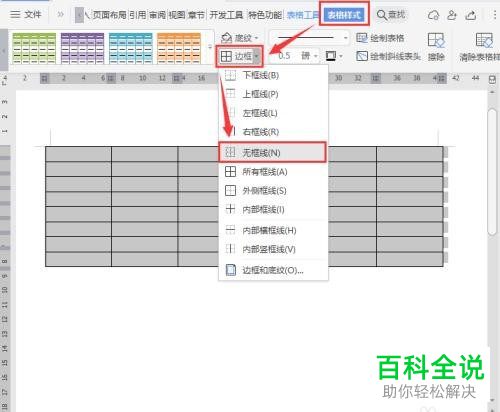Viewport: 500px width, 412px height.
Task: Choose 下框线(B) from the border menu
Action: (x=273, y=75)
